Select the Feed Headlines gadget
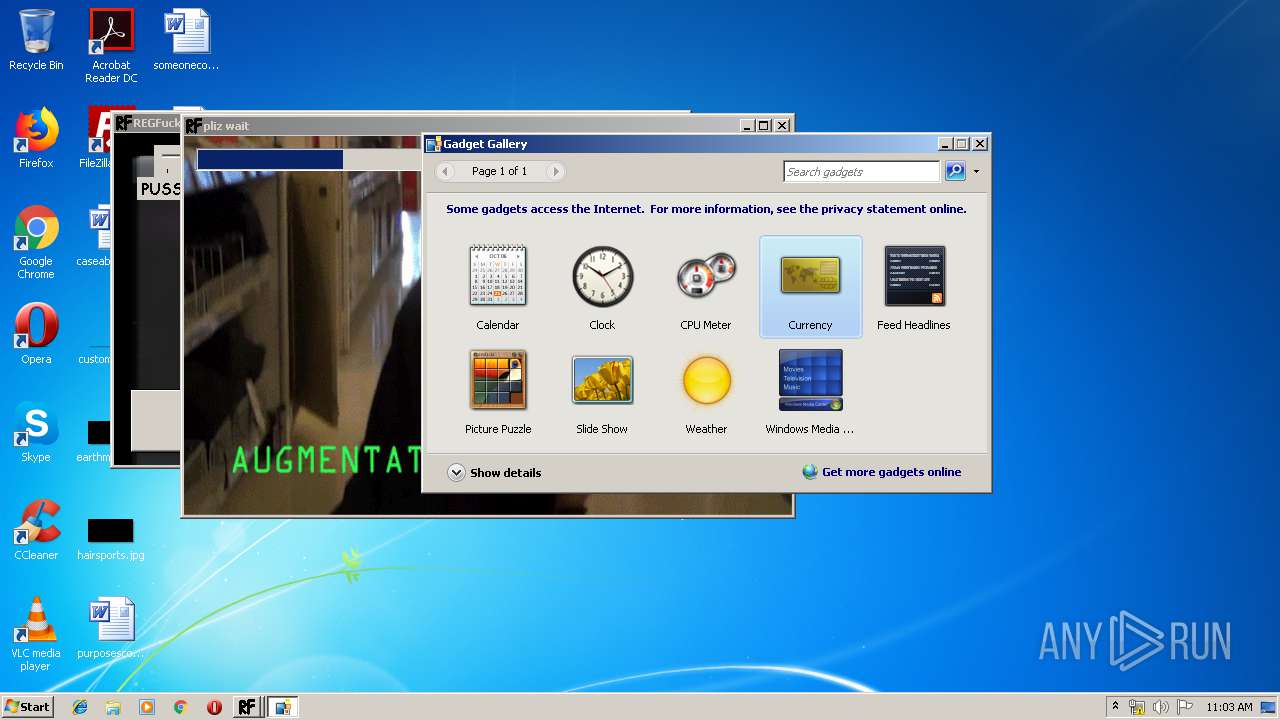Screen dimensions: 1280x720 tap(914, 287)
